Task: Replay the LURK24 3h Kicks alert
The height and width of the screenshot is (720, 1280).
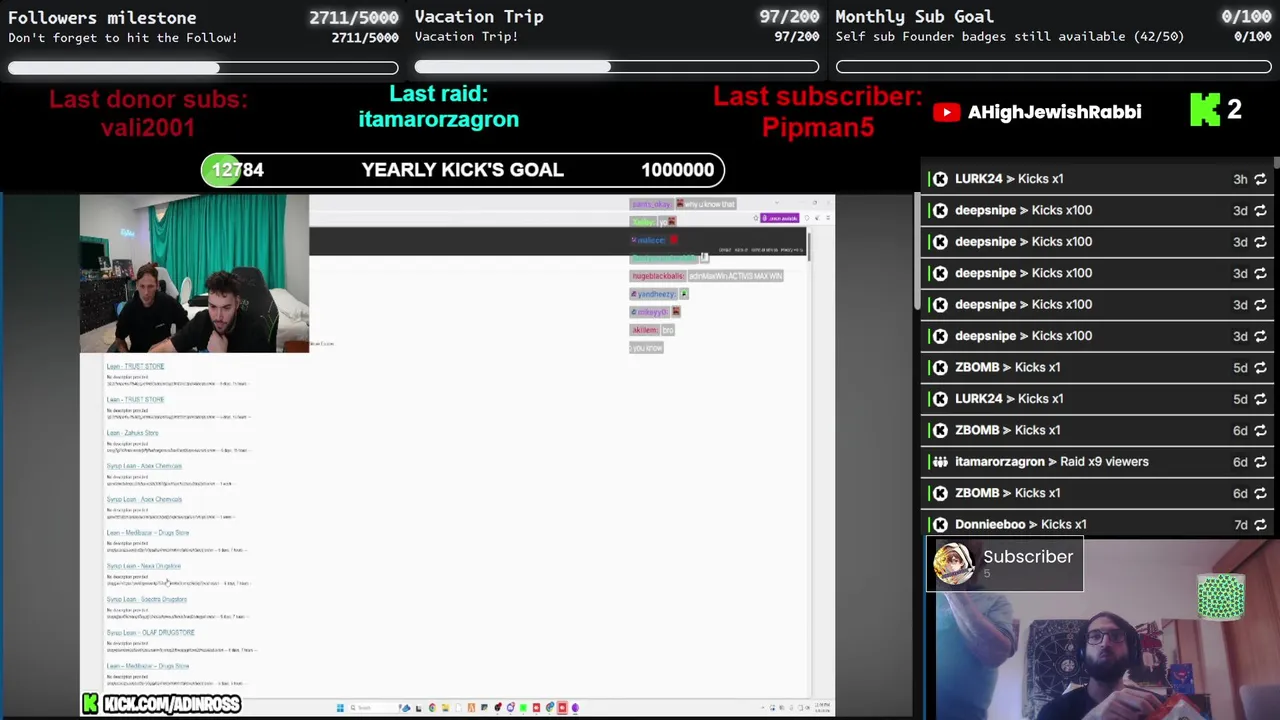Action: point(1260,179)
